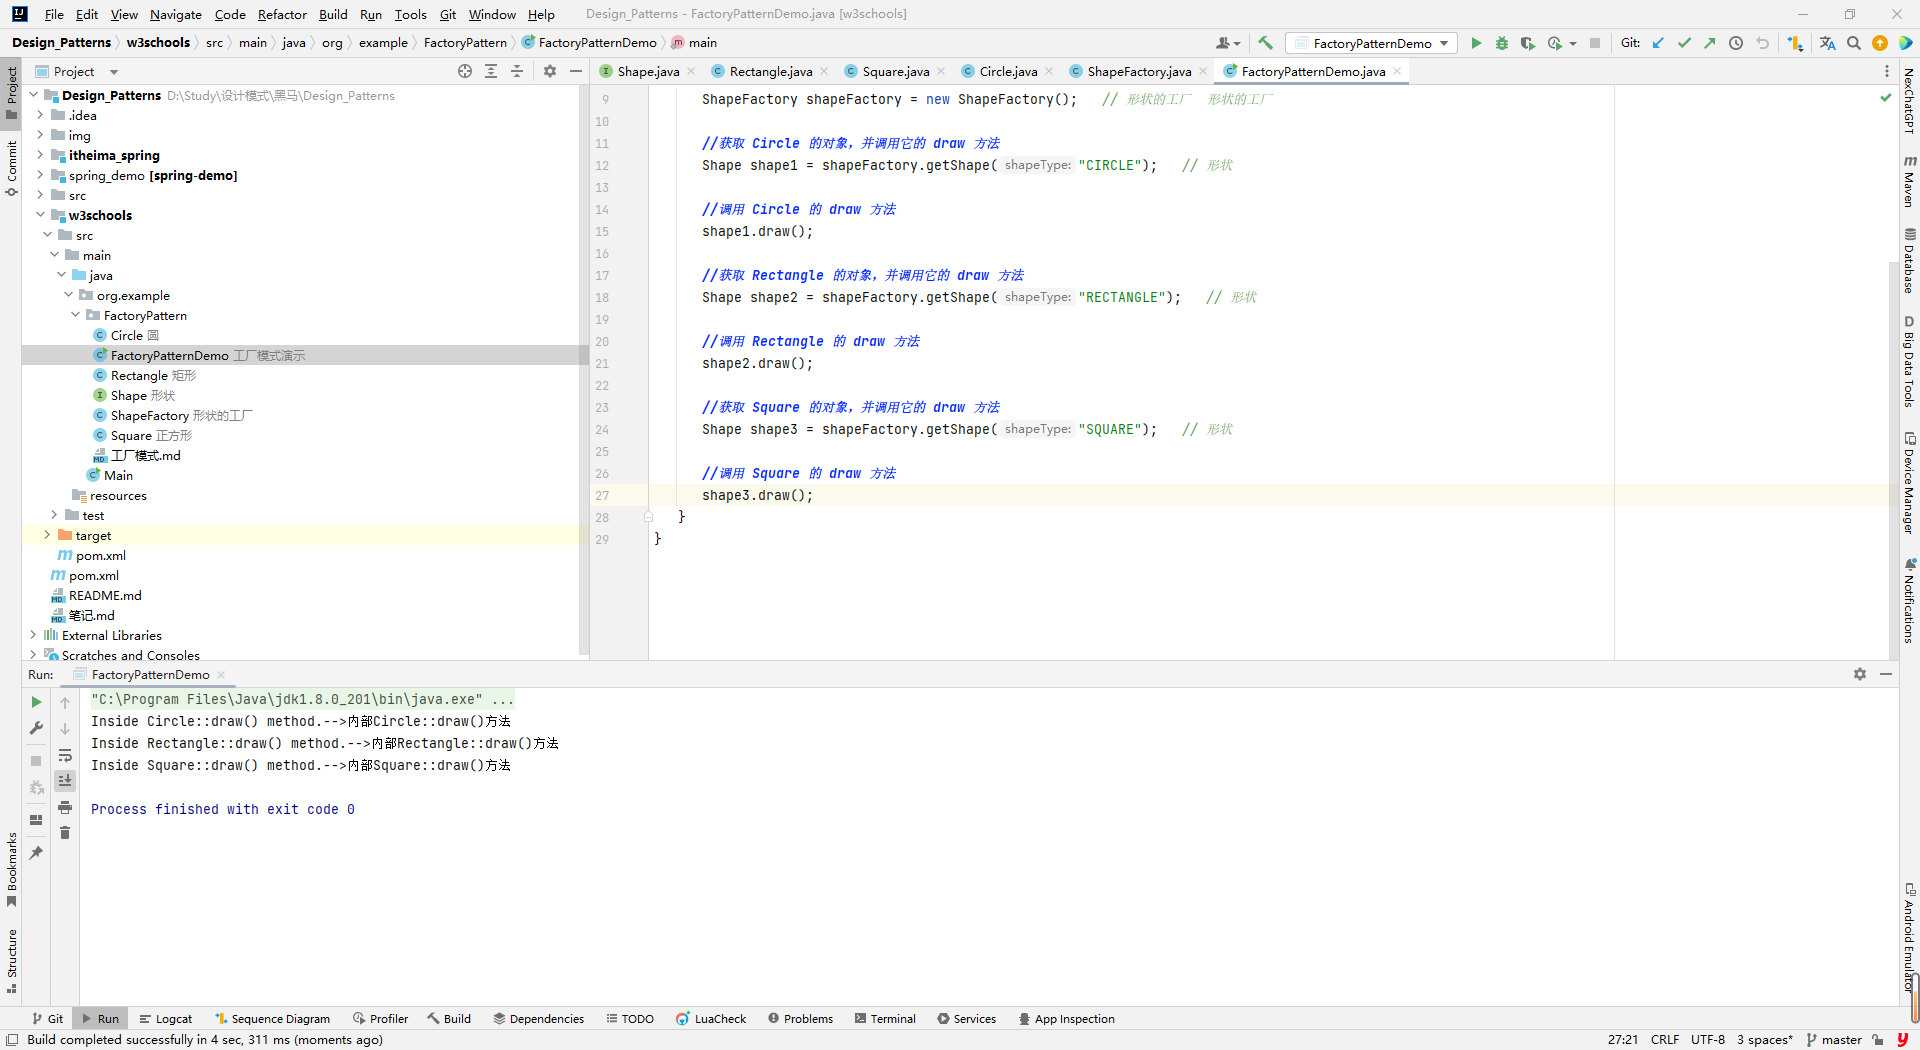
Task: Run FactoryPatternDemo with the green play icon
Action: tap(1476, 43)
